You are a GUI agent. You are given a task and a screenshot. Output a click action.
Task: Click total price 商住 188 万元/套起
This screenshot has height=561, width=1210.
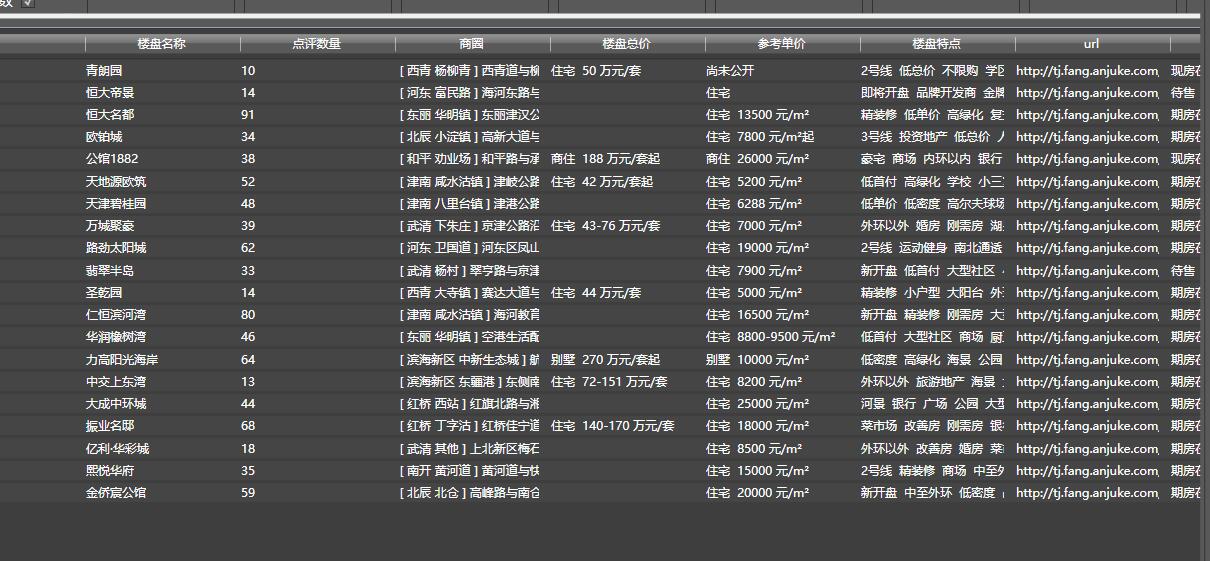point(605,159)
